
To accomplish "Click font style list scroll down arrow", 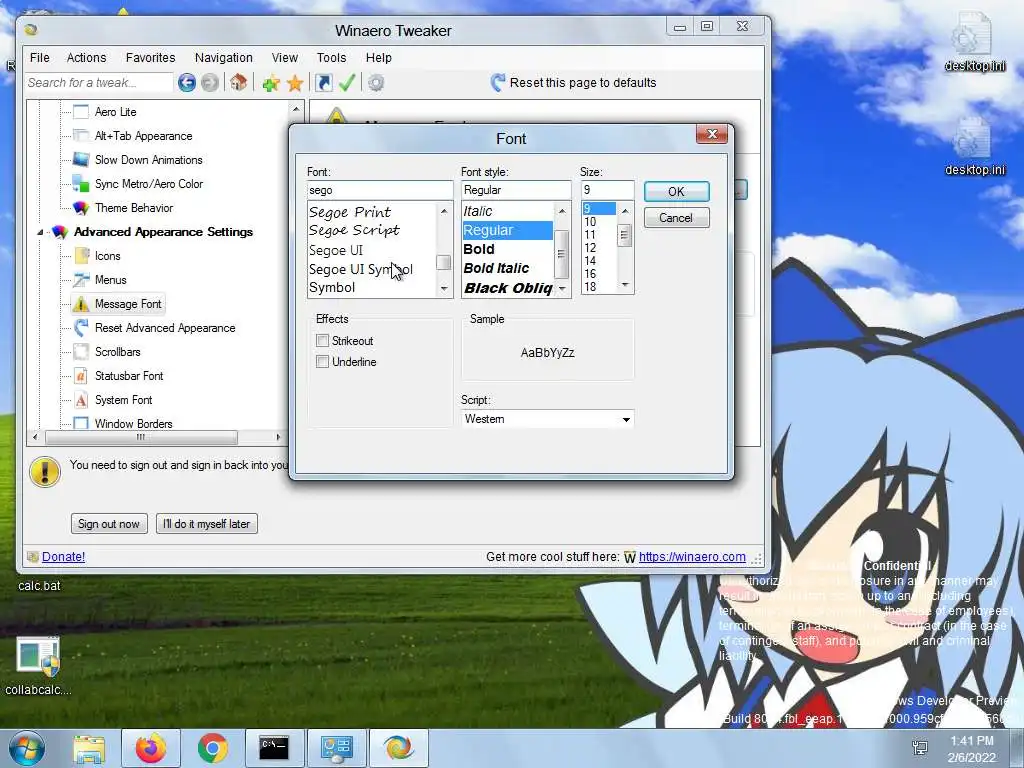I will pos(562,288).
